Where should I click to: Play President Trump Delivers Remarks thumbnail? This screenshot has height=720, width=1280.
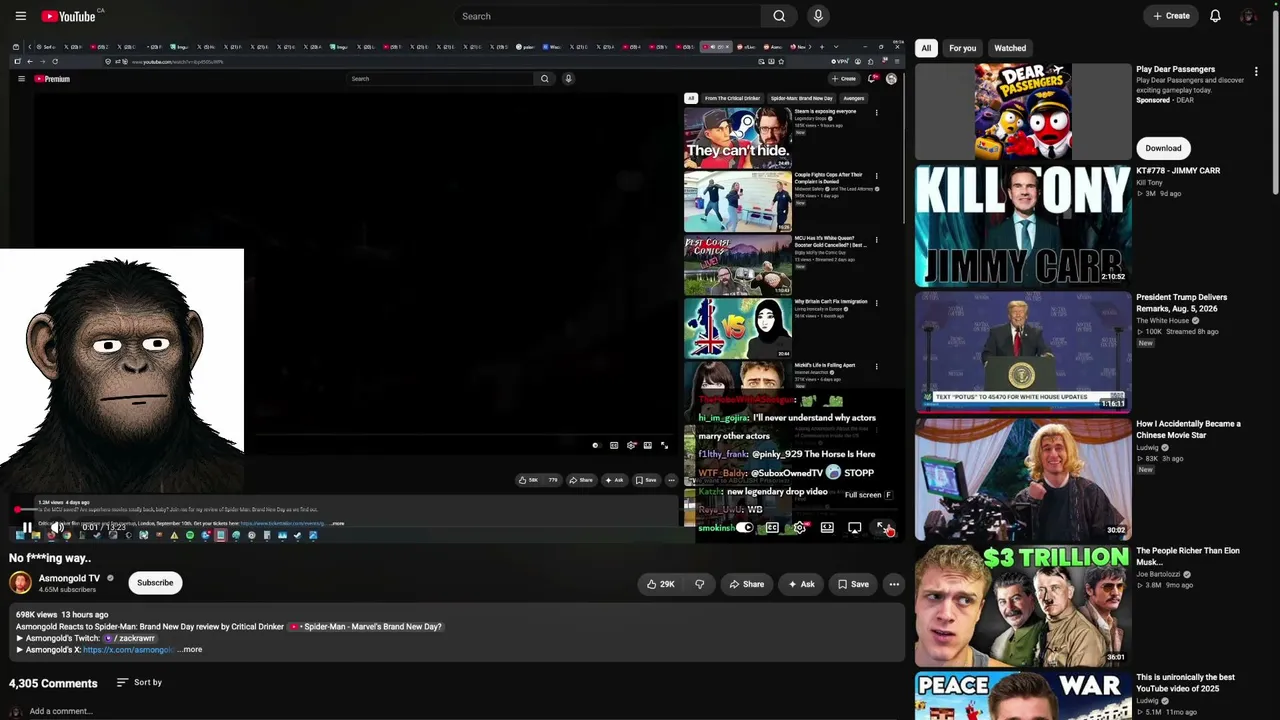click(1023, 352)
